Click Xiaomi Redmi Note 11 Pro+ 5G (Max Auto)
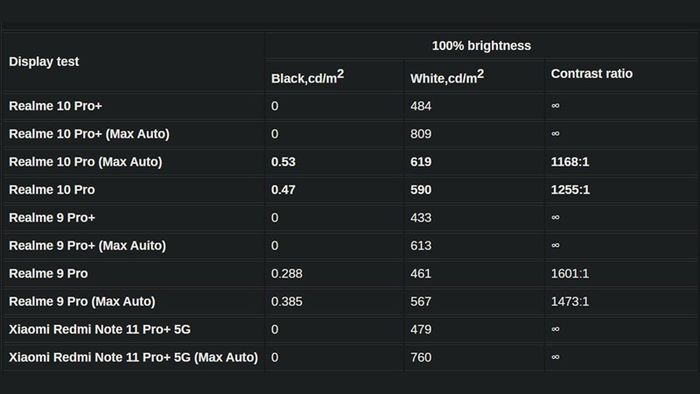700x394 pixels. [133, 357]
